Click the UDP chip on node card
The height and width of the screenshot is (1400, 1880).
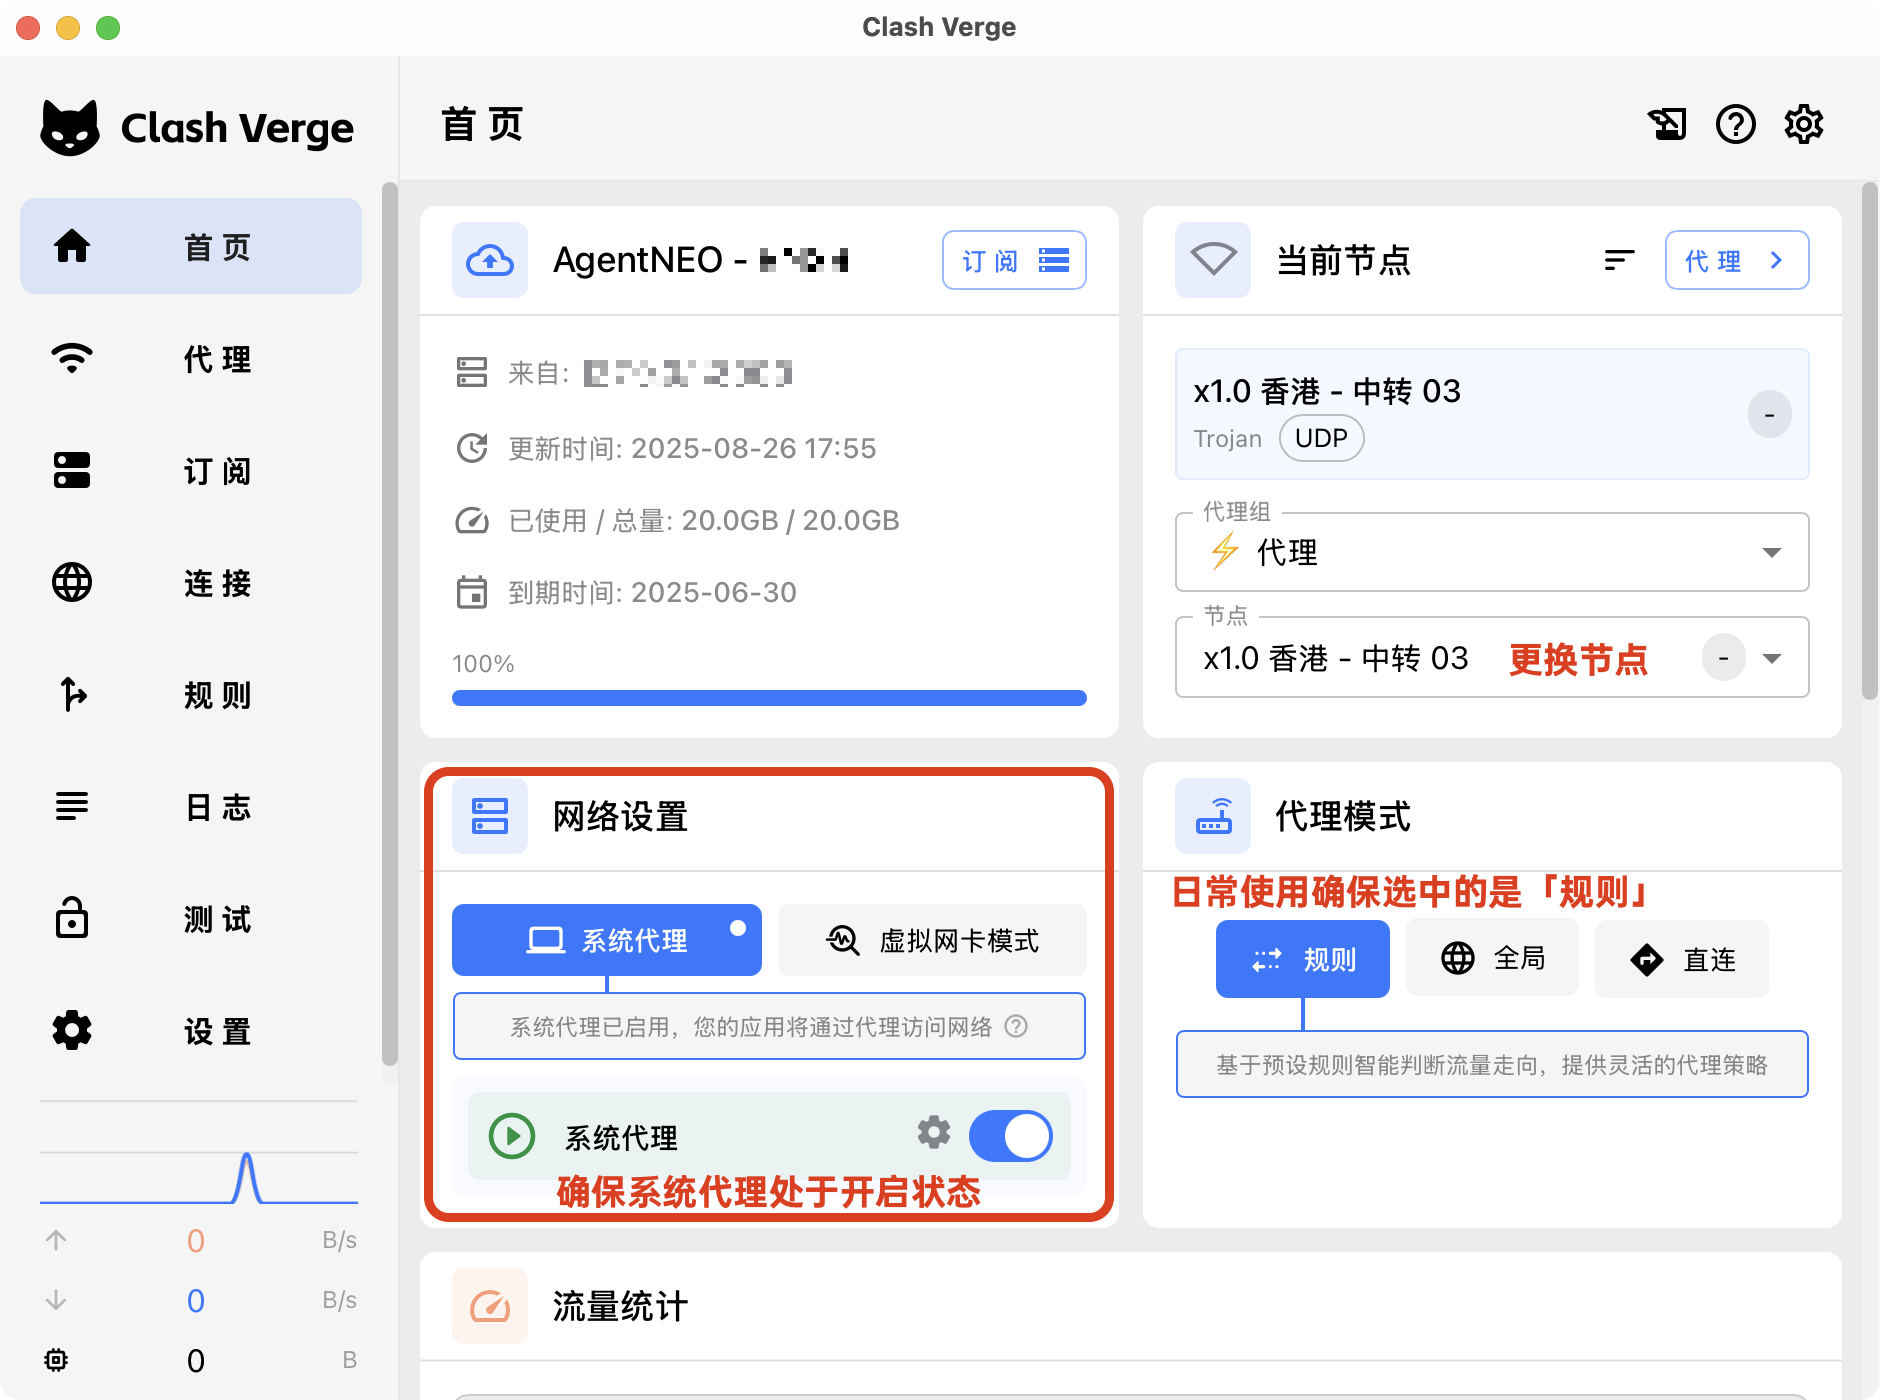pyautogui.click(x=1321, y=438)
